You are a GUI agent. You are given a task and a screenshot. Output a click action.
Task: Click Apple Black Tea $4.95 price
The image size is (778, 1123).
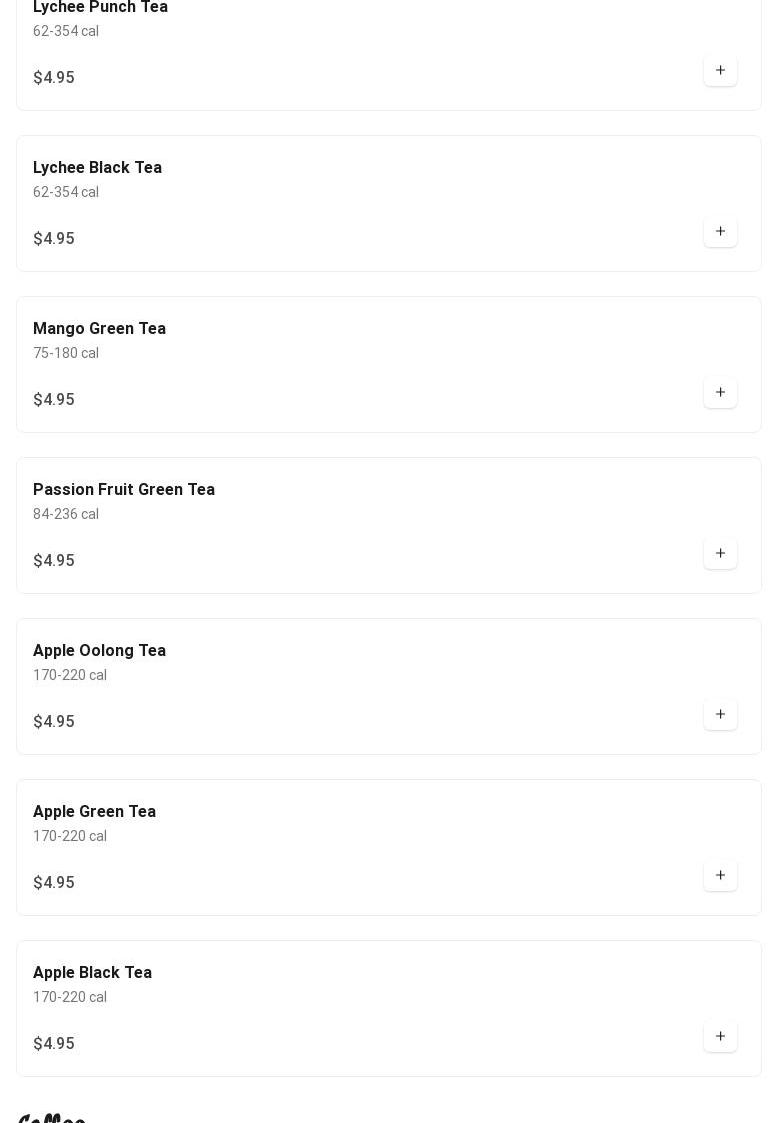pos(54,1044)
